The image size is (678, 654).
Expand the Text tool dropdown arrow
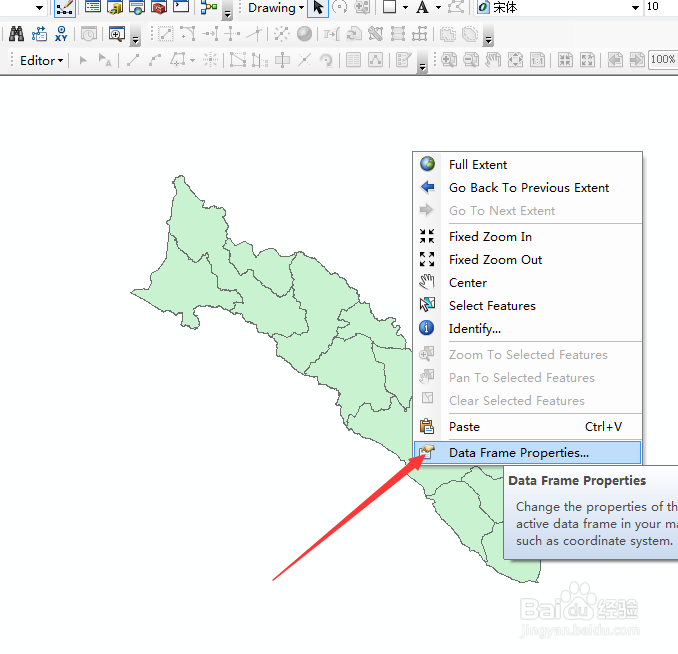[x=438, y=7]
